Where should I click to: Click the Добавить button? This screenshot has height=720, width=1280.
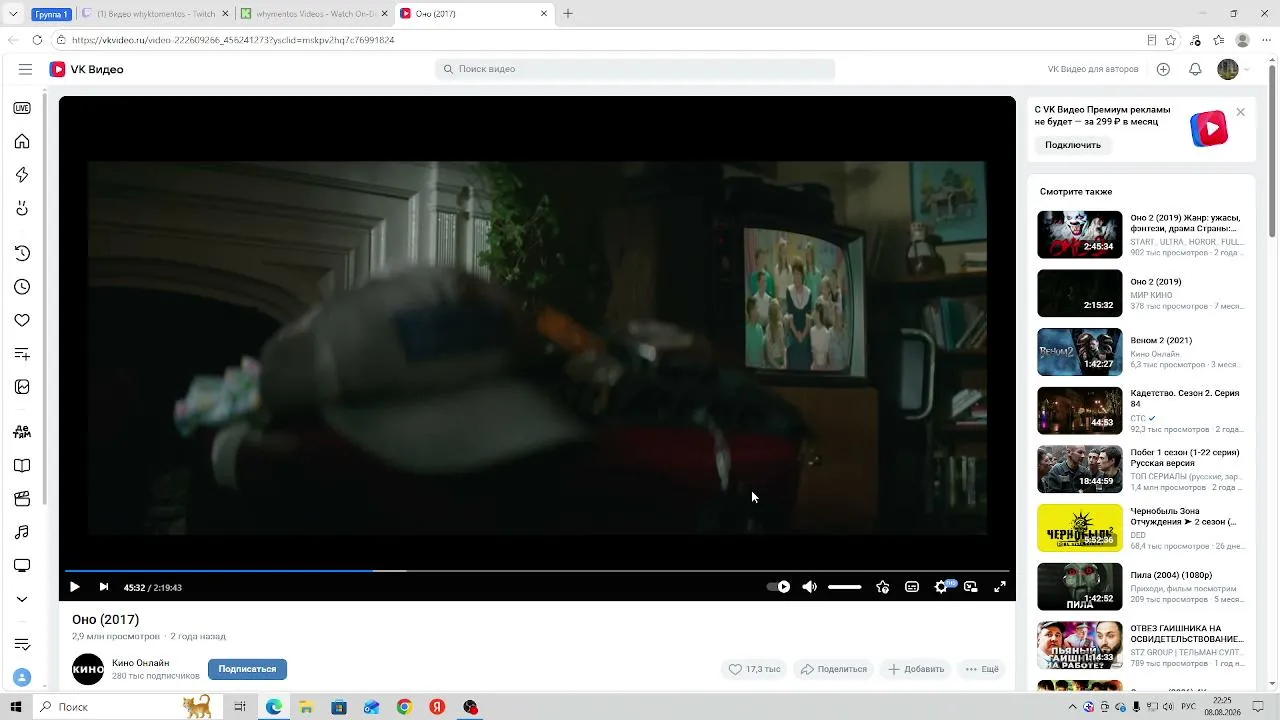pos(916,669)
